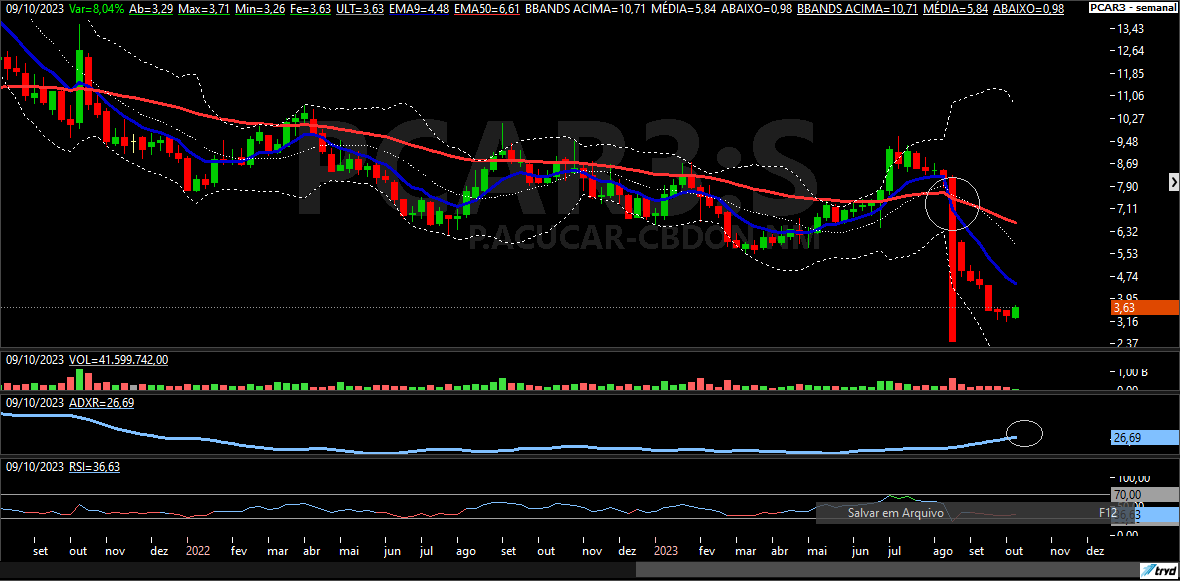Click the 70,00 RSI level tag
The image size is (1180, 581).
(x=1144, y=494)
